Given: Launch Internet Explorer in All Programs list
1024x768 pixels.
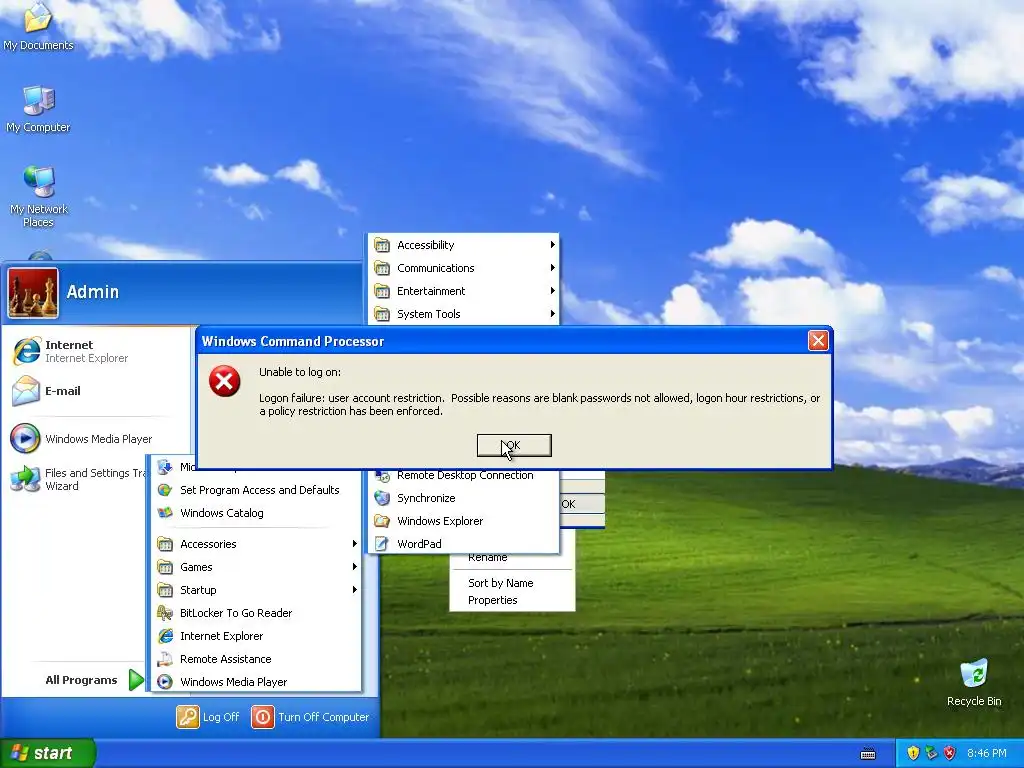Looking at the screenshot, I should 257,636.
